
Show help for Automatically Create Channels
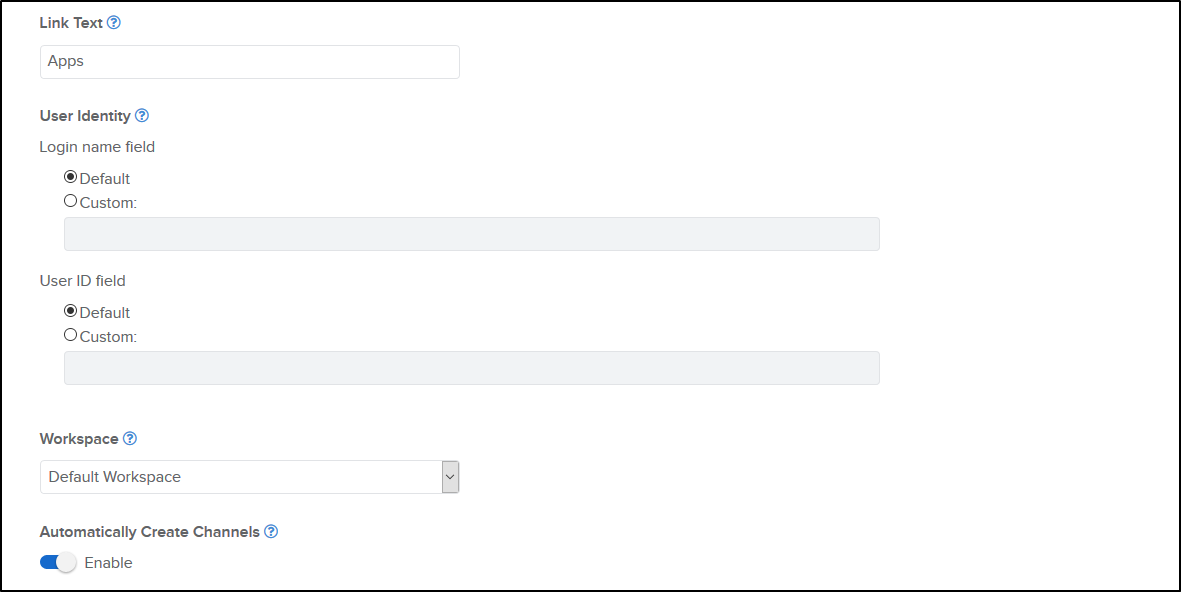(271, 532)
